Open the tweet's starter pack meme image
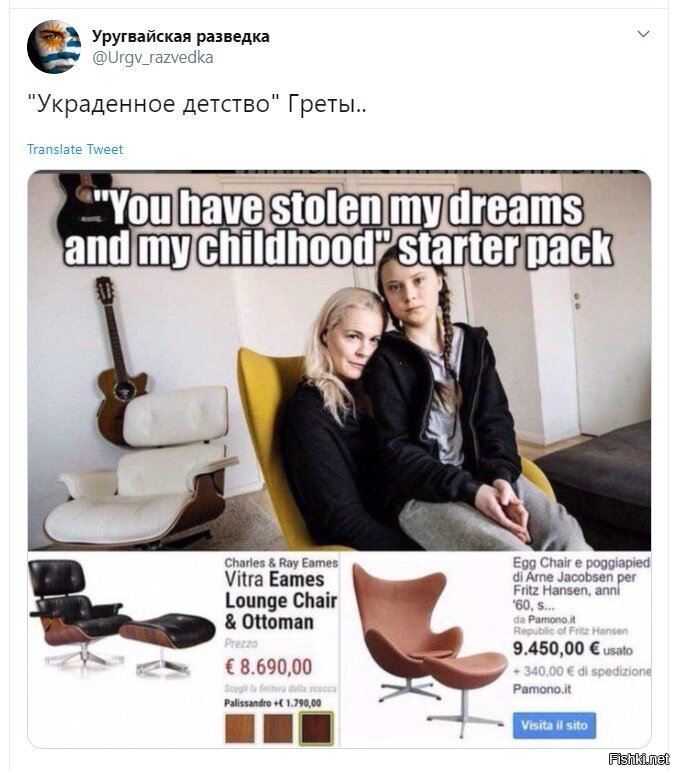The height and width of the screenshot is (771, 675). click(339, 459)
